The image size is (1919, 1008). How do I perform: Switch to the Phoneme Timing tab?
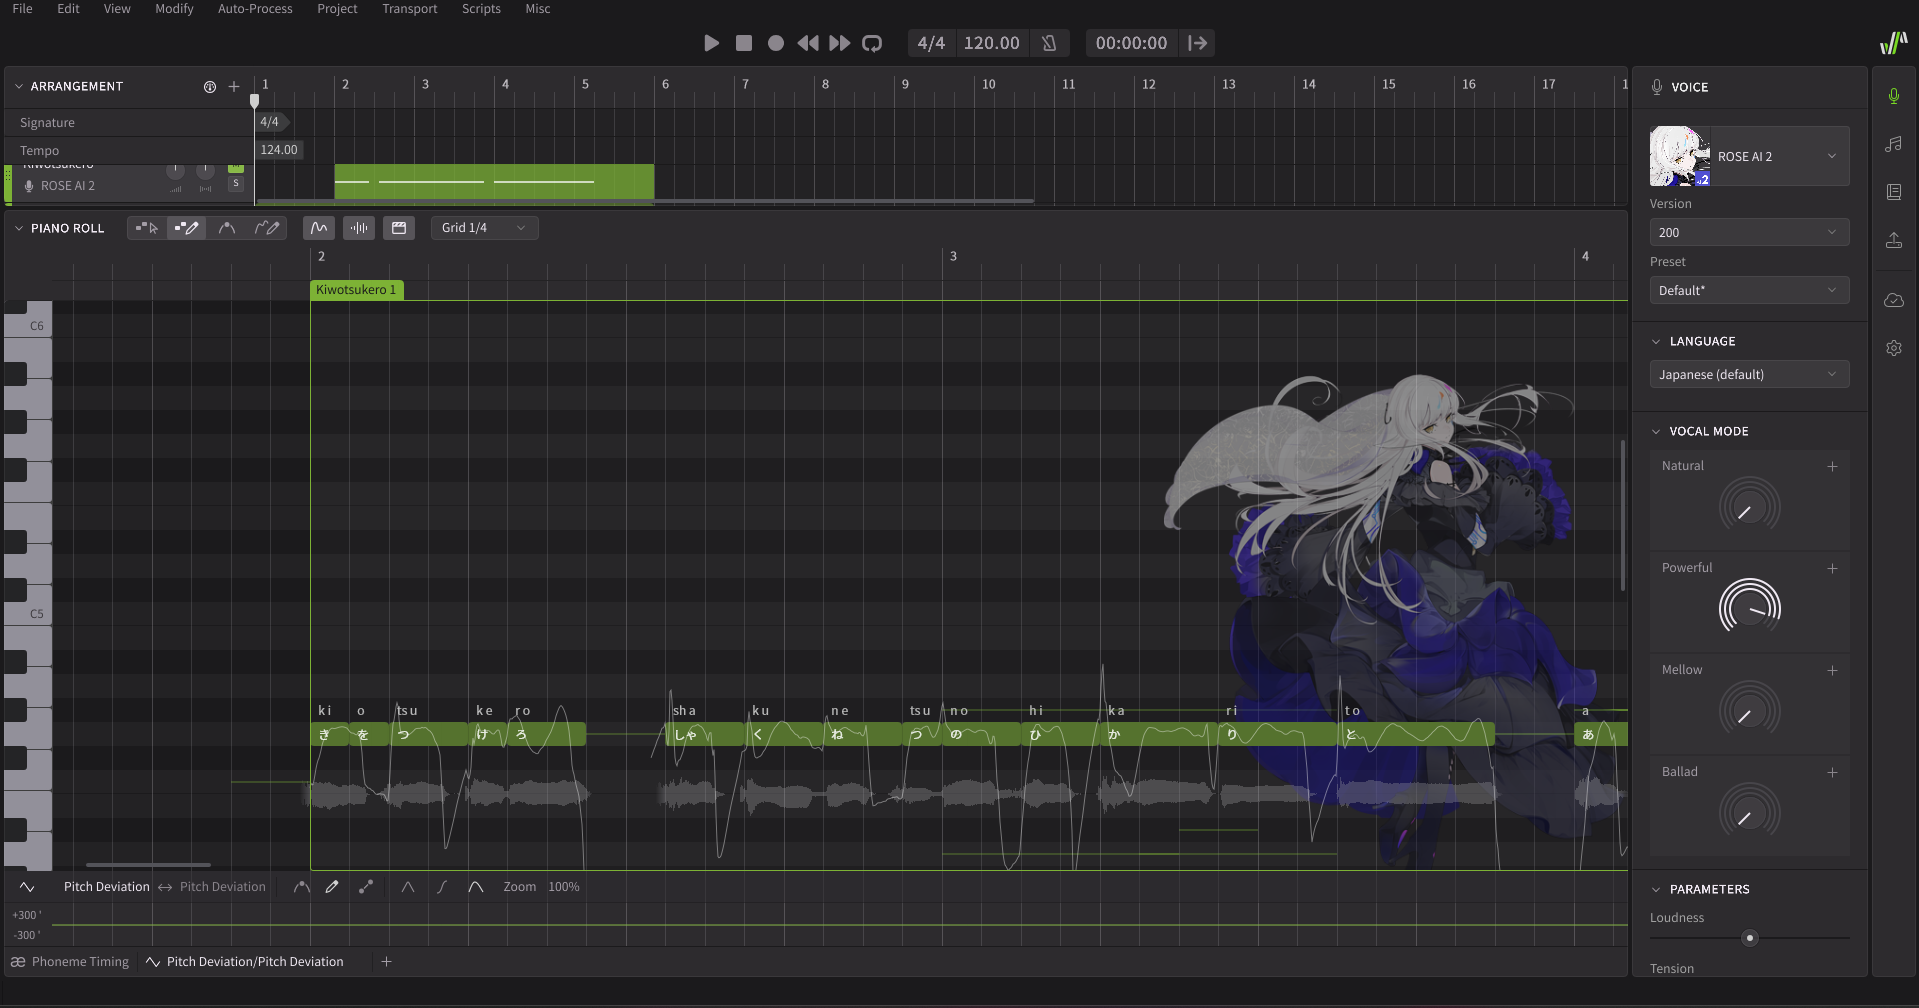point(70,961)
